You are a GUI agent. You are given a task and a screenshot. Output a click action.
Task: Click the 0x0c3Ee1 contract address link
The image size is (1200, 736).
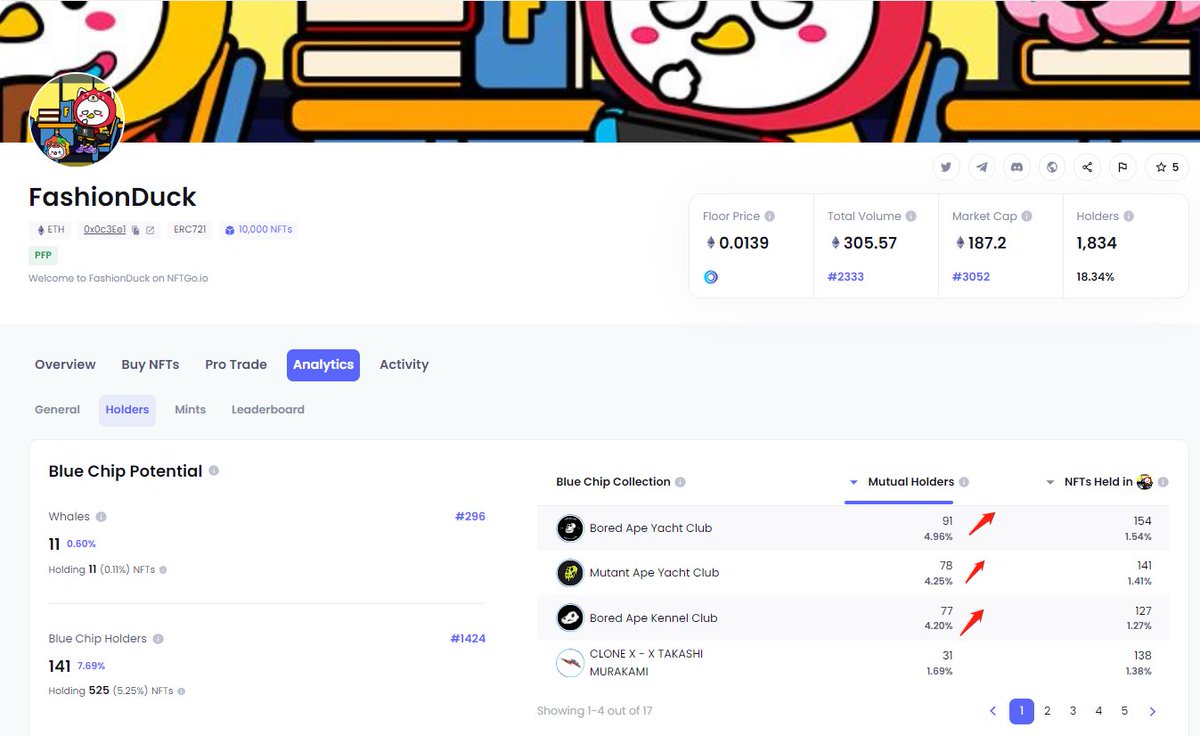[105, 230]
